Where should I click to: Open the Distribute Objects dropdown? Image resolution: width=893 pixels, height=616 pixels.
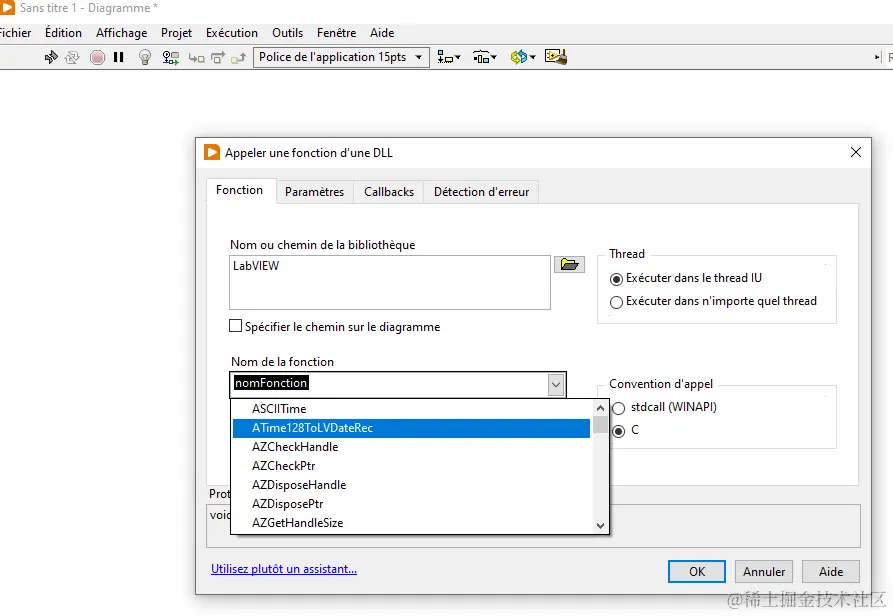pyautogui.click(x=485, y=57)
